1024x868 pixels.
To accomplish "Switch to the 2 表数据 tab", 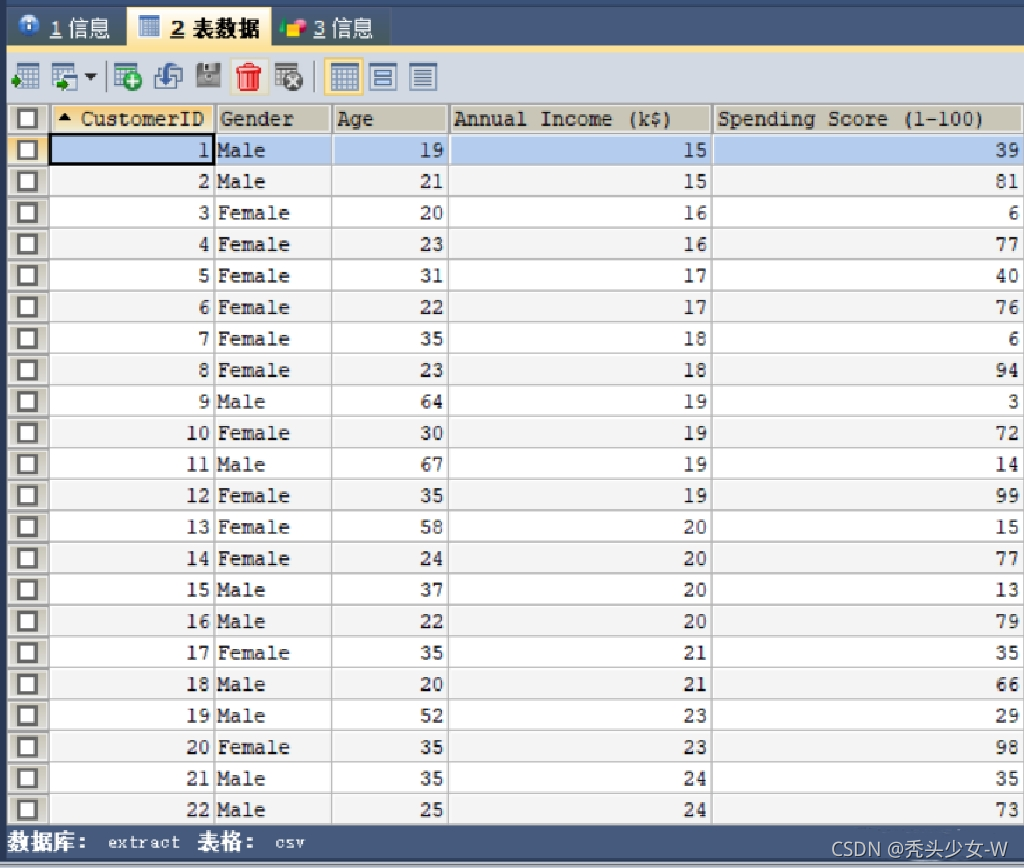I will [199, 27].
